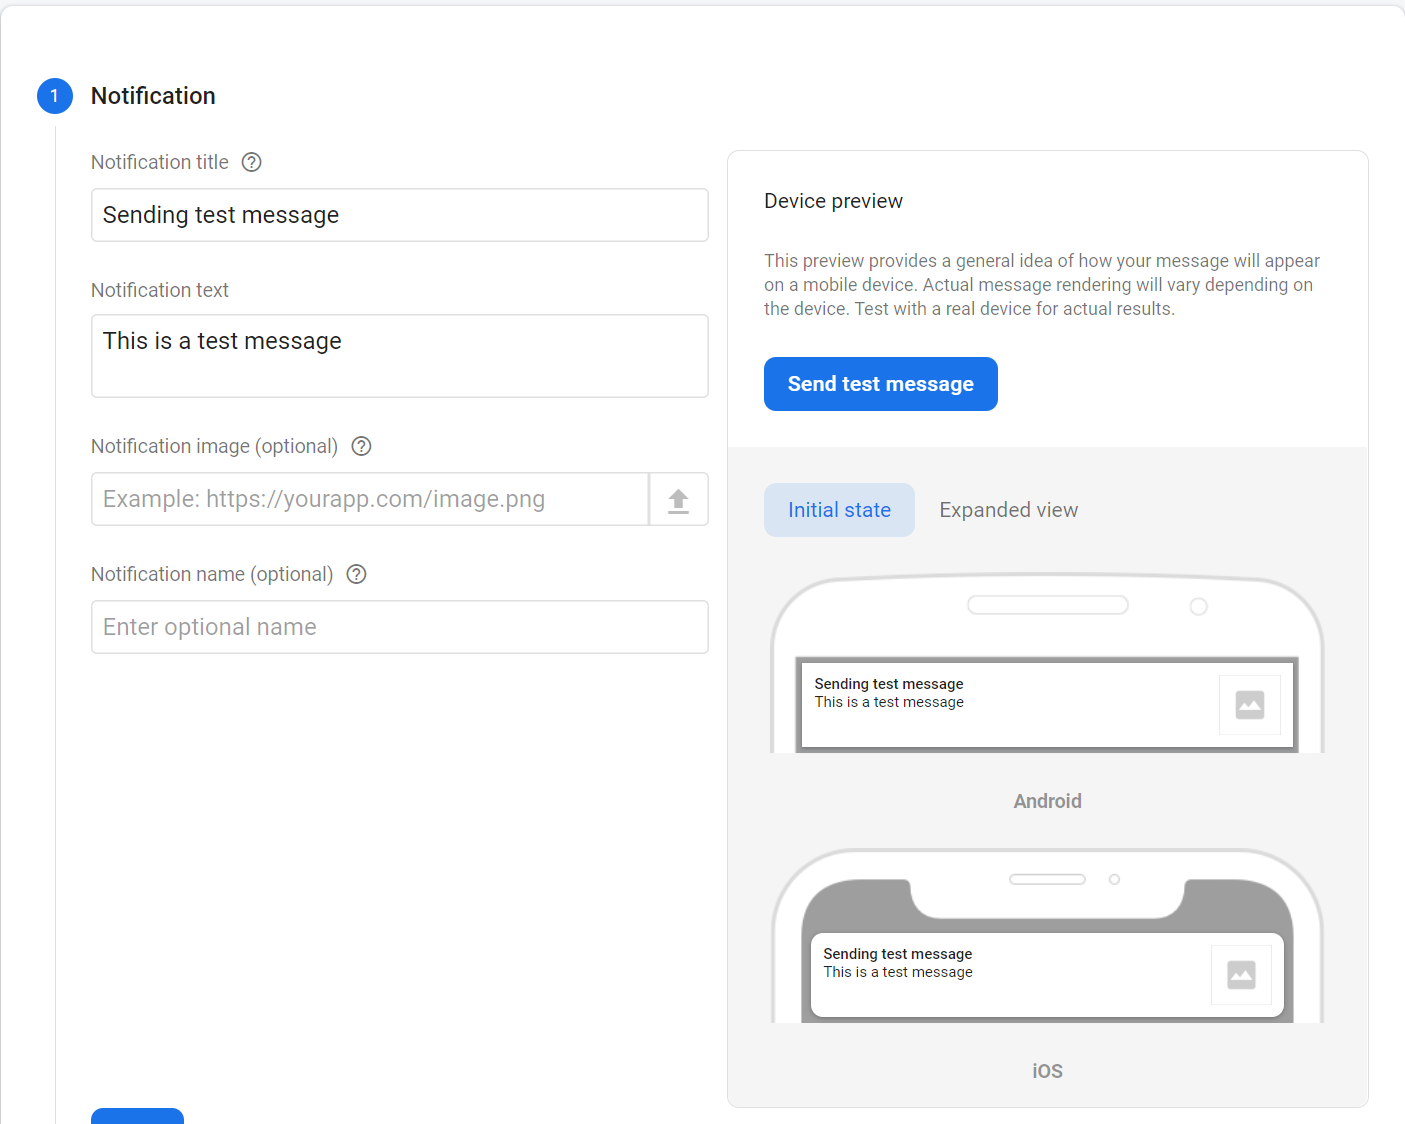Click the Notification name help icon

(x=356, y=574)
